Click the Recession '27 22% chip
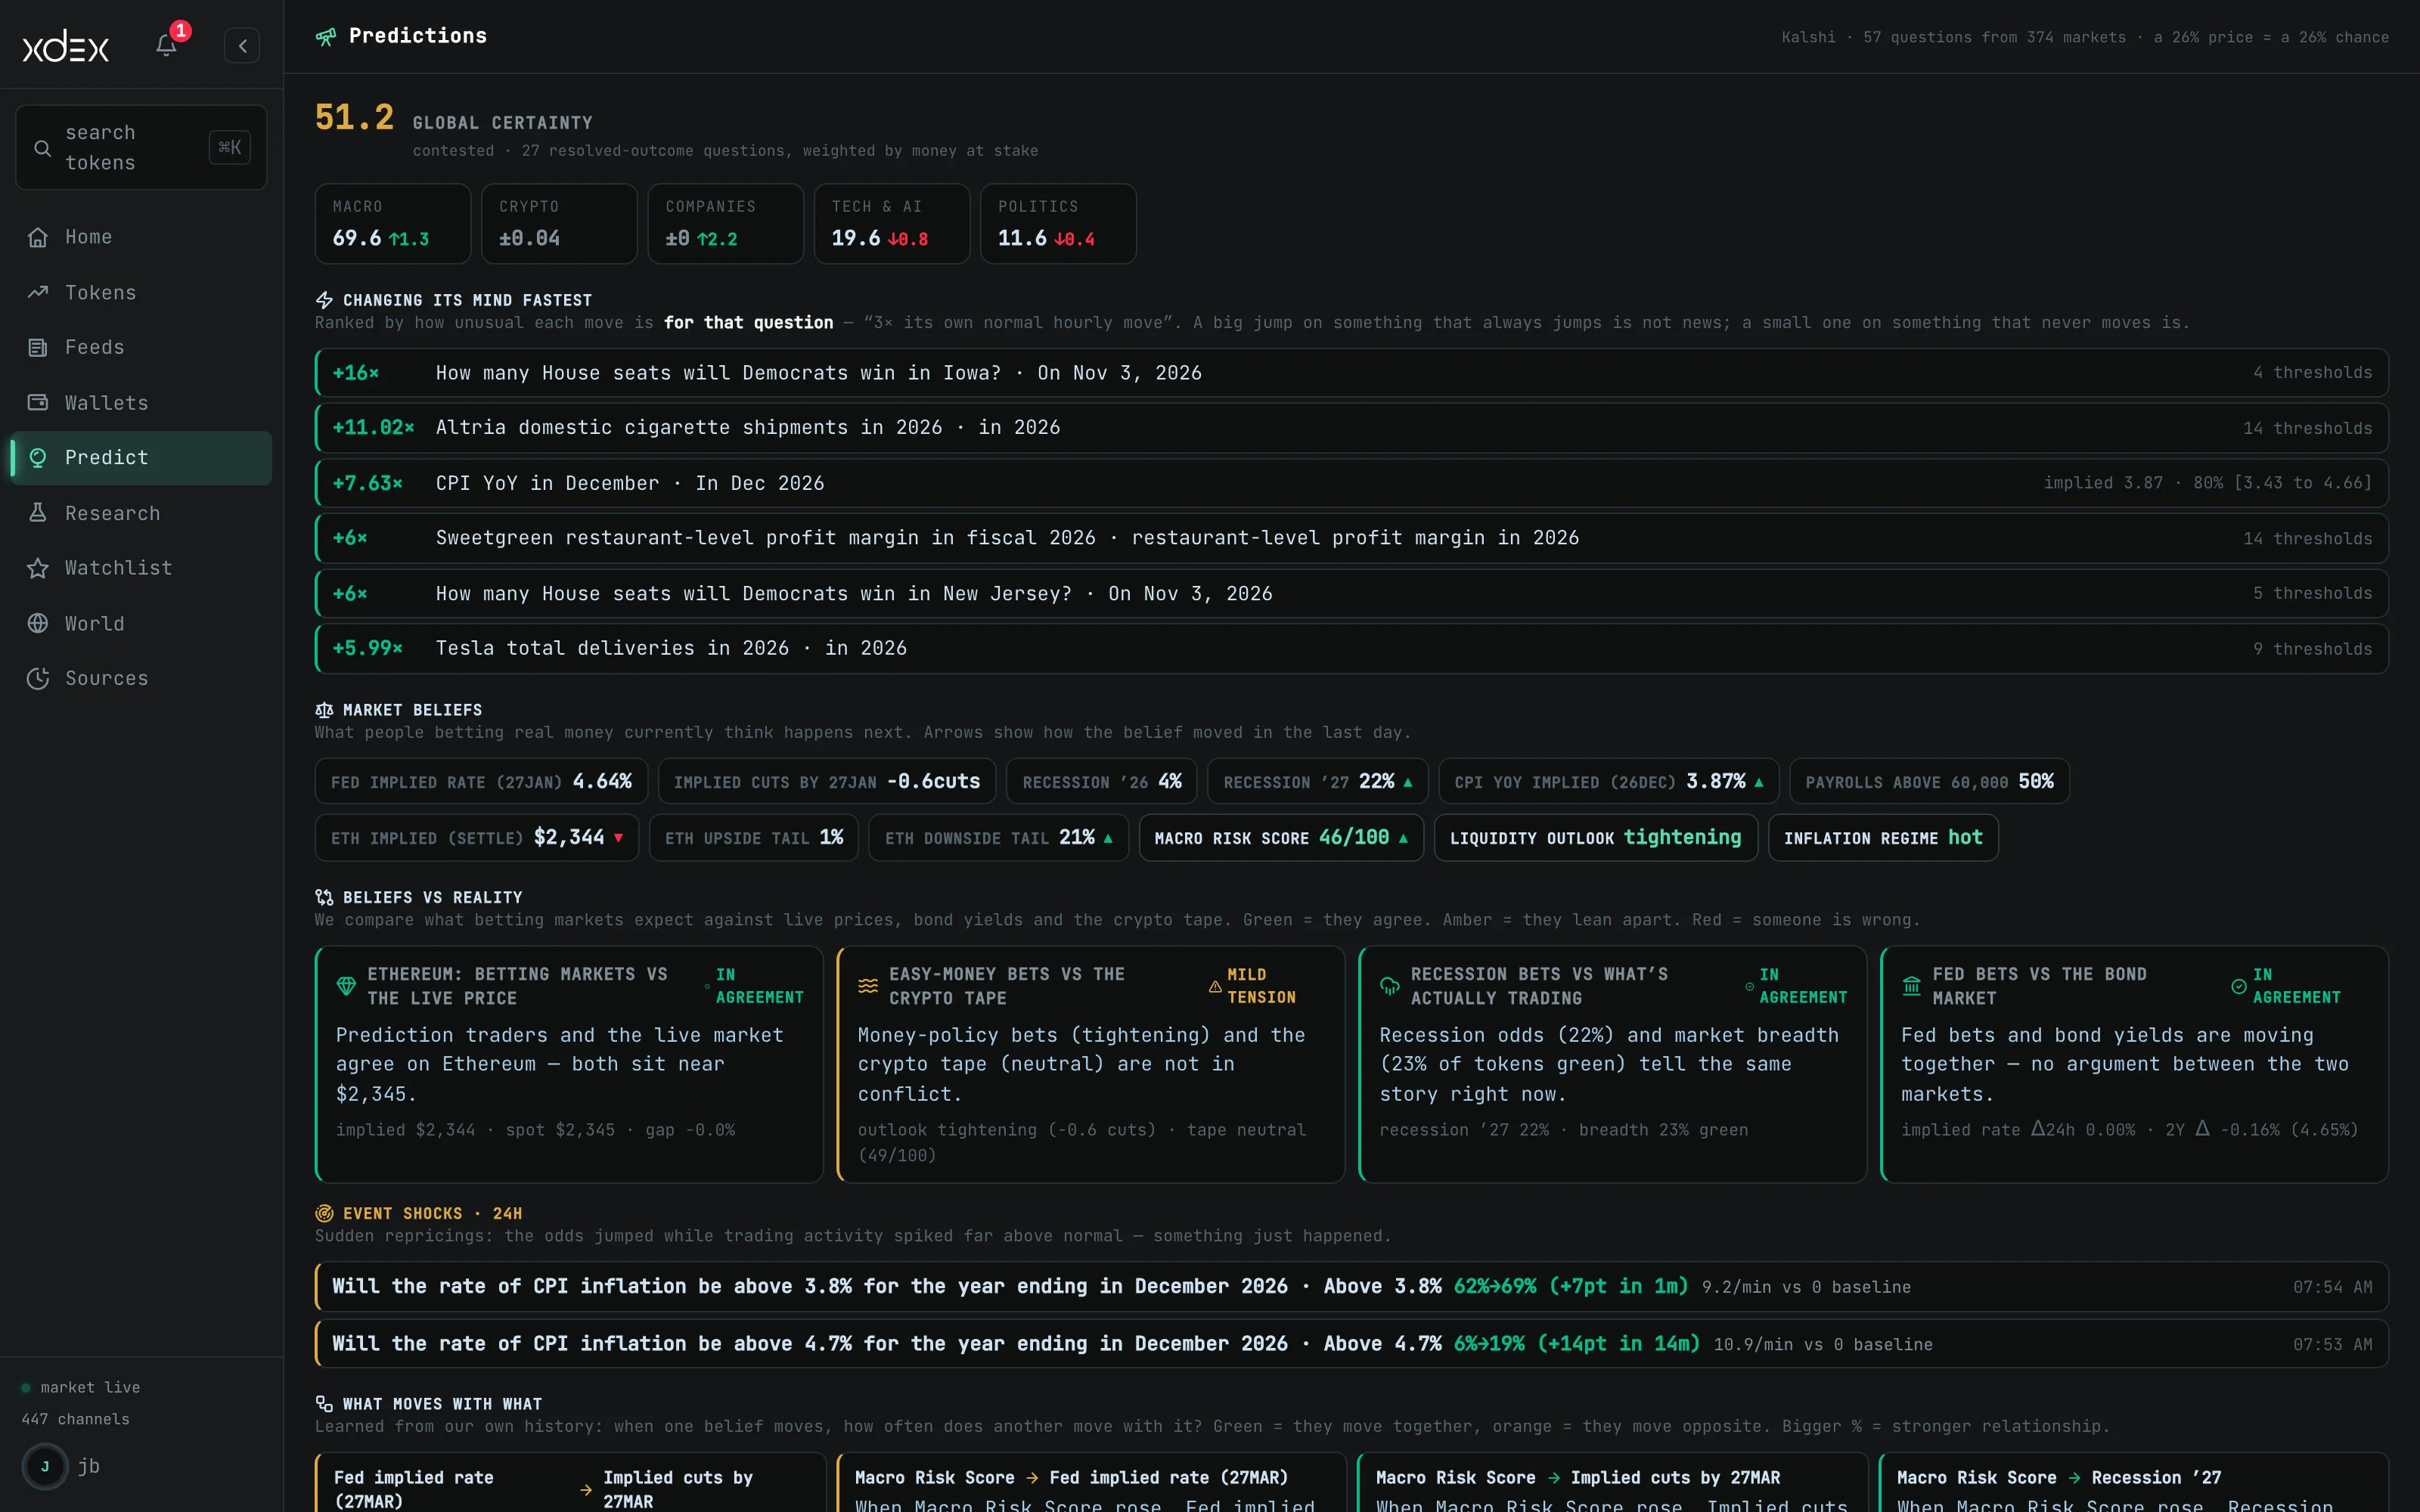The width and height of the screenshot is (2420, 1512). 1318,781
